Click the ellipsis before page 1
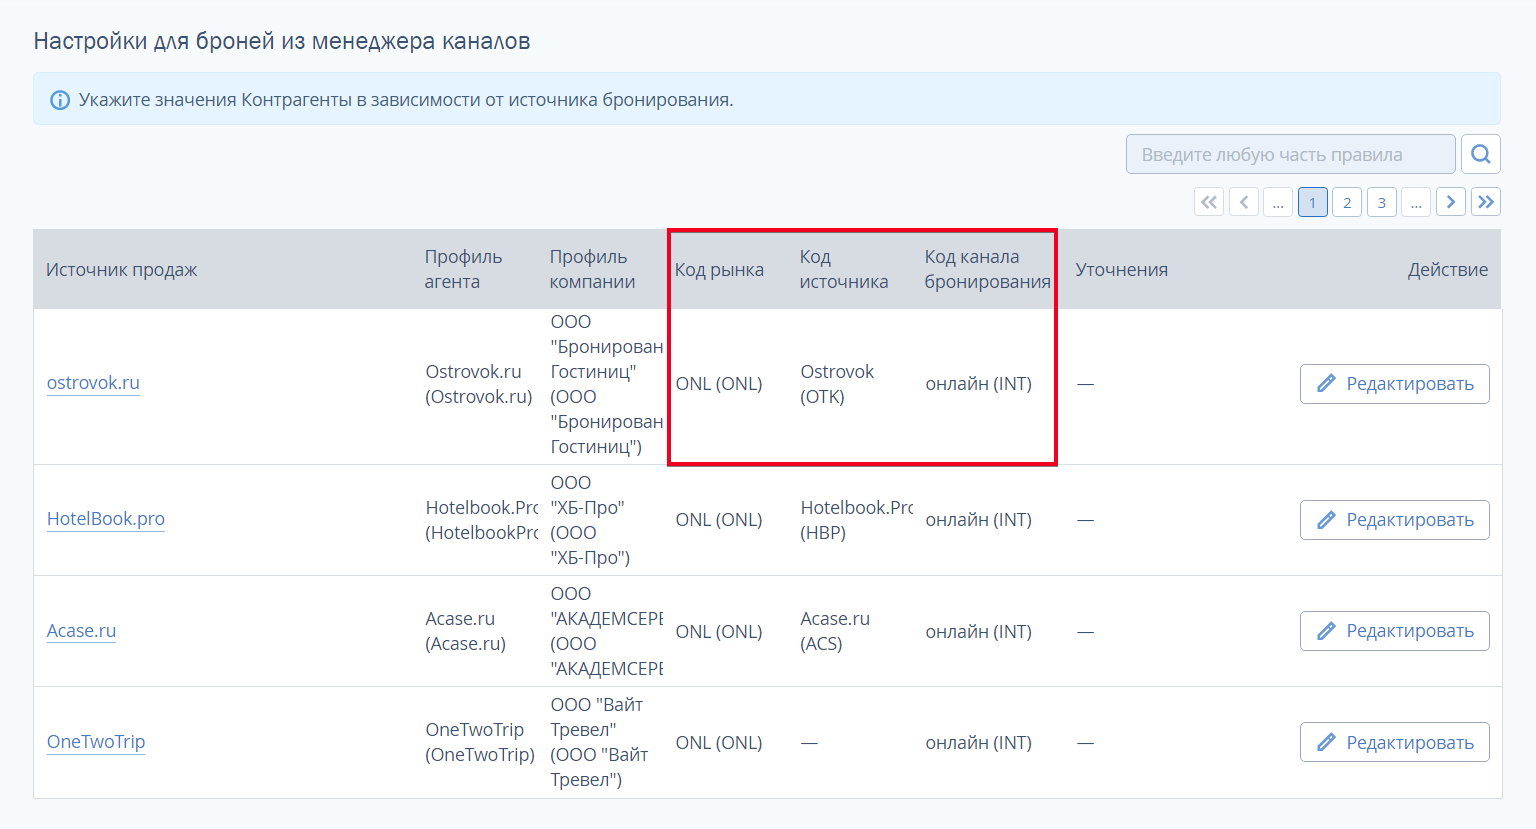 (1278, 202)
